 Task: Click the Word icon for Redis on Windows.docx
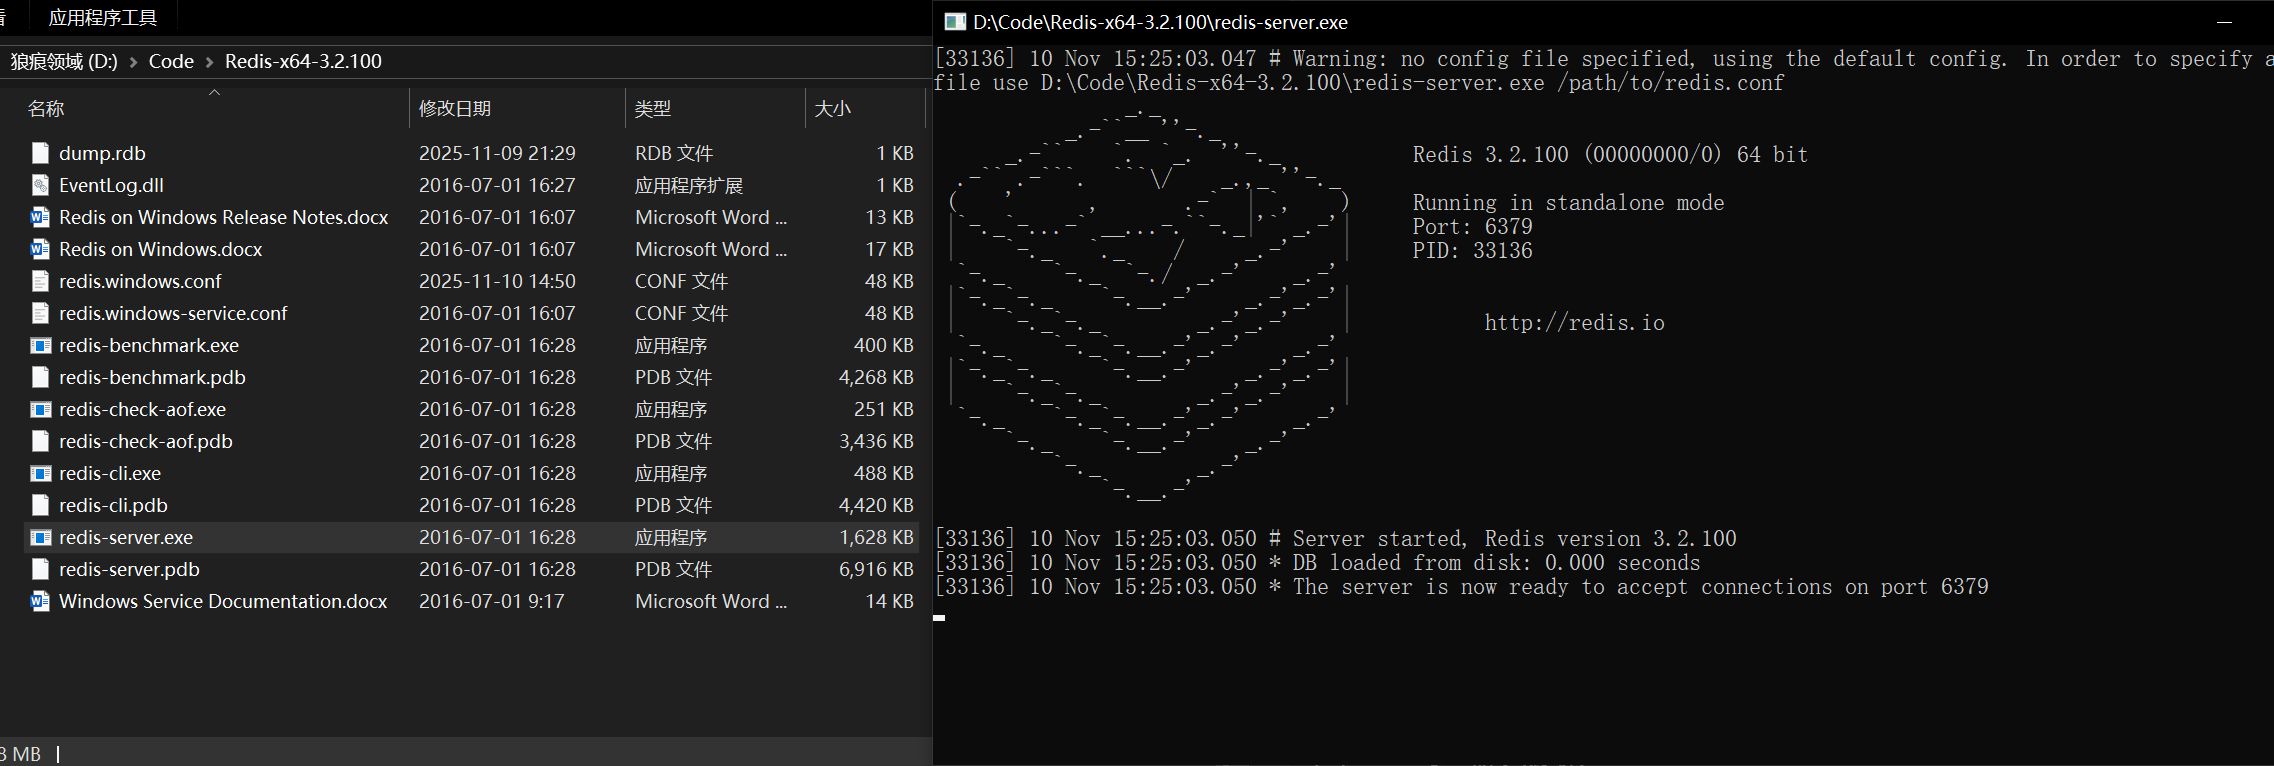[x=40, y=249]
